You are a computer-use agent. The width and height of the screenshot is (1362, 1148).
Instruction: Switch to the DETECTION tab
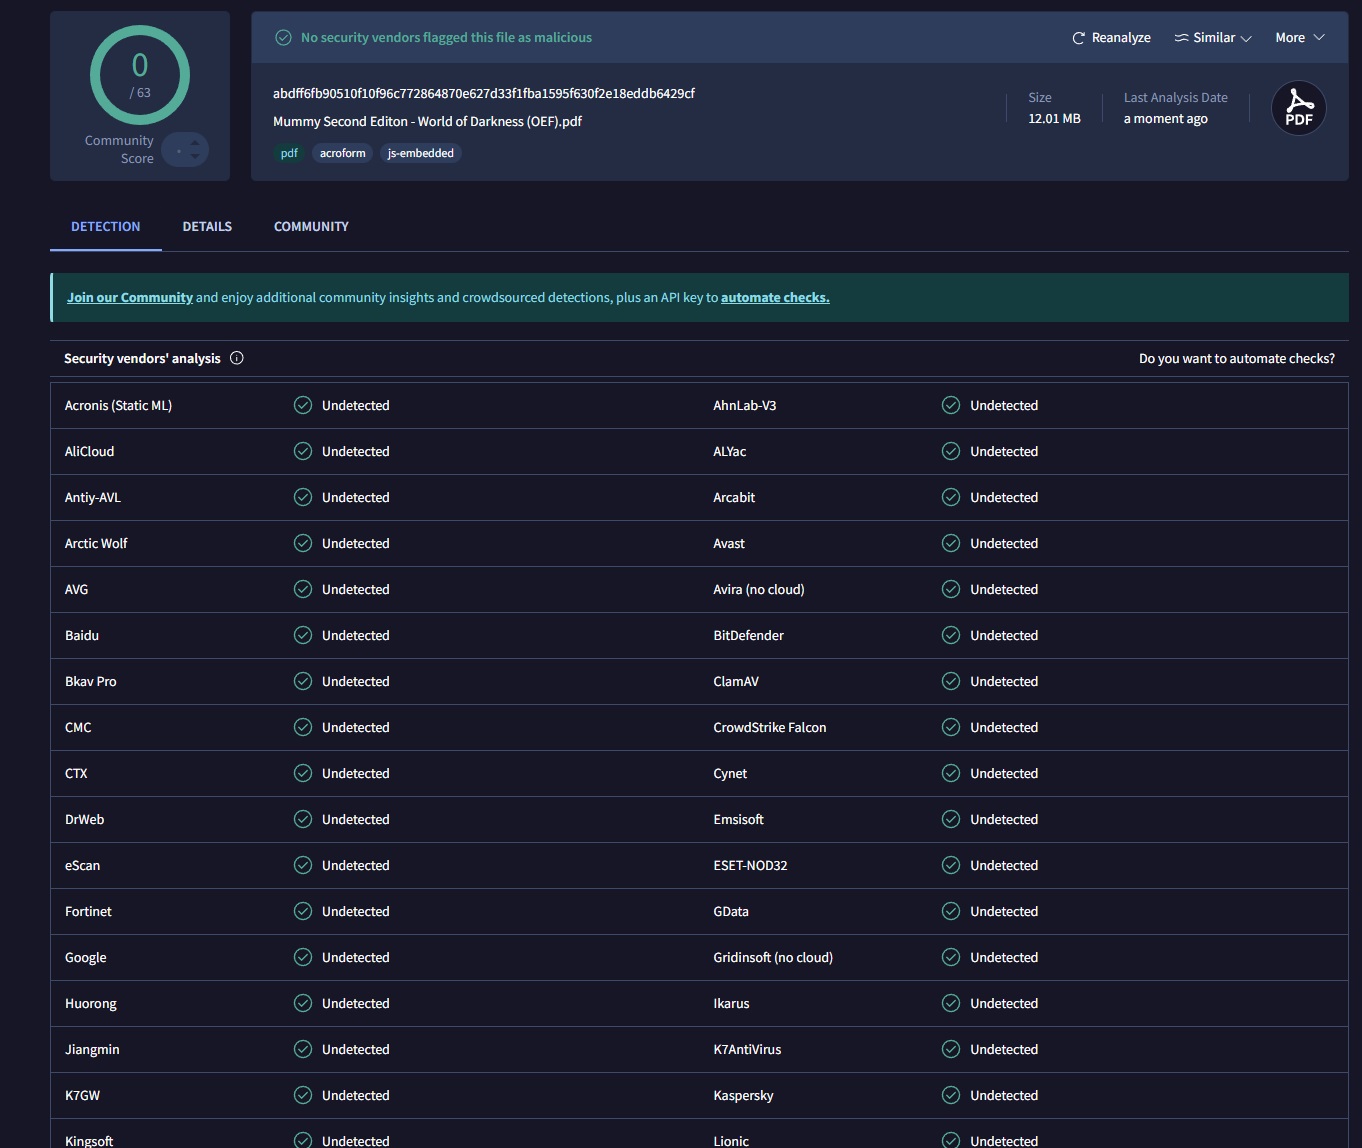(106, 227)
